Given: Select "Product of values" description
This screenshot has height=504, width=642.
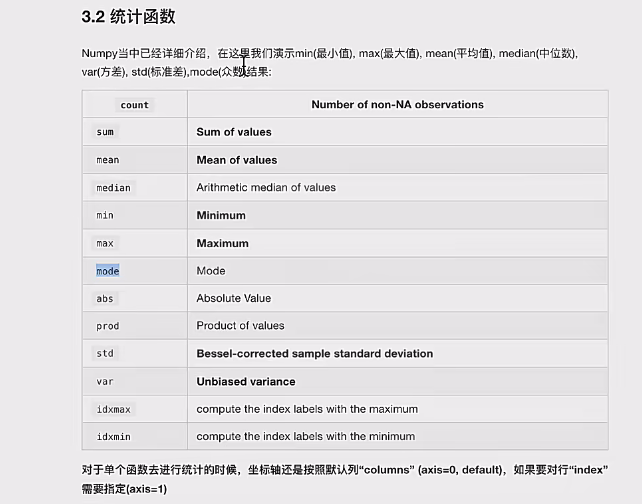Looking at the screenshot, I should coord(240,325).
